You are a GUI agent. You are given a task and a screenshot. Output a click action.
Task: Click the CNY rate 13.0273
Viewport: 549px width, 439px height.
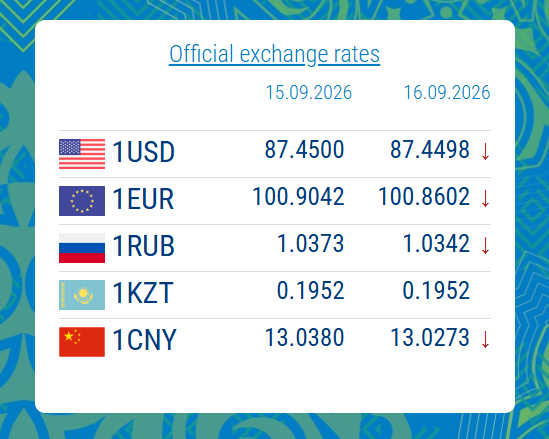point(430,337)
